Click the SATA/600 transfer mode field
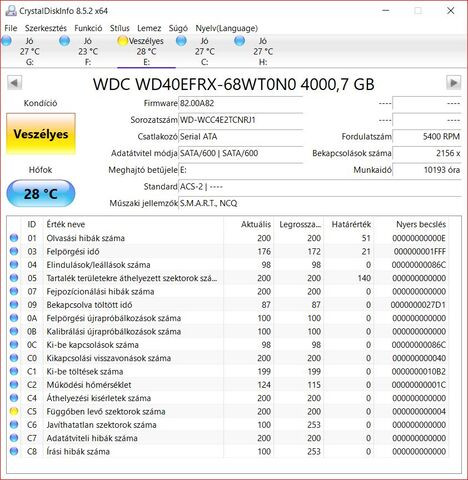 point(241,153)
